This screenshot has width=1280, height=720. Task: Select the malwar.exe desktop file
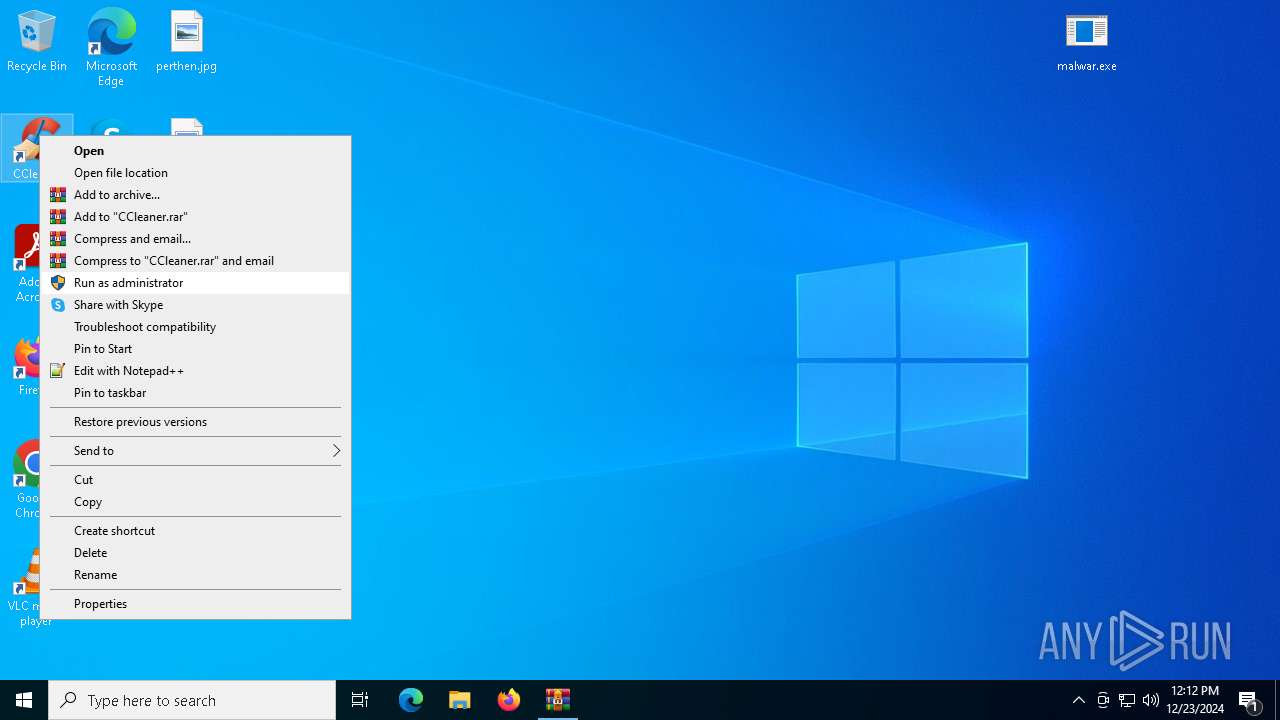click(x=1086, y=42)
